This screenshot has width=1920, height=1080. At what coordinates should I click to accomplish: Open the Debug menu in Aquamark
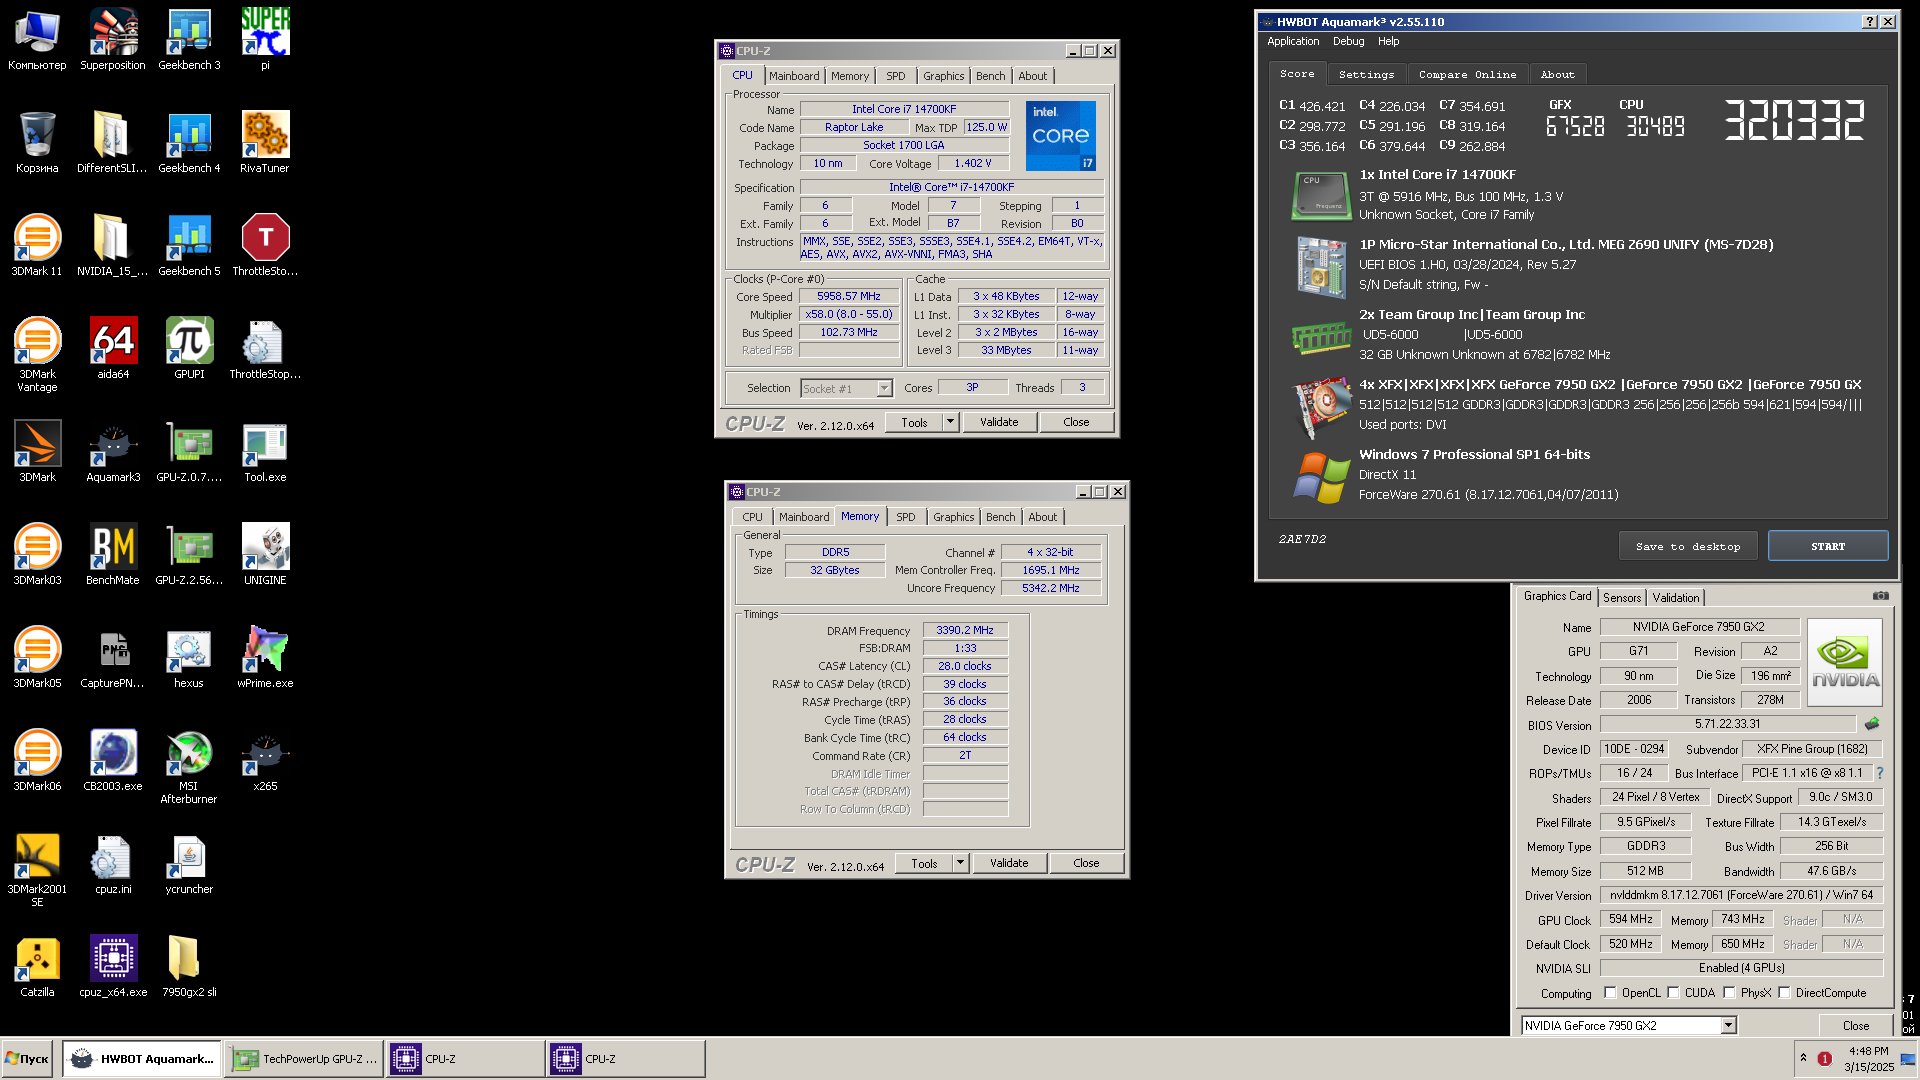tap(1348, 41)
